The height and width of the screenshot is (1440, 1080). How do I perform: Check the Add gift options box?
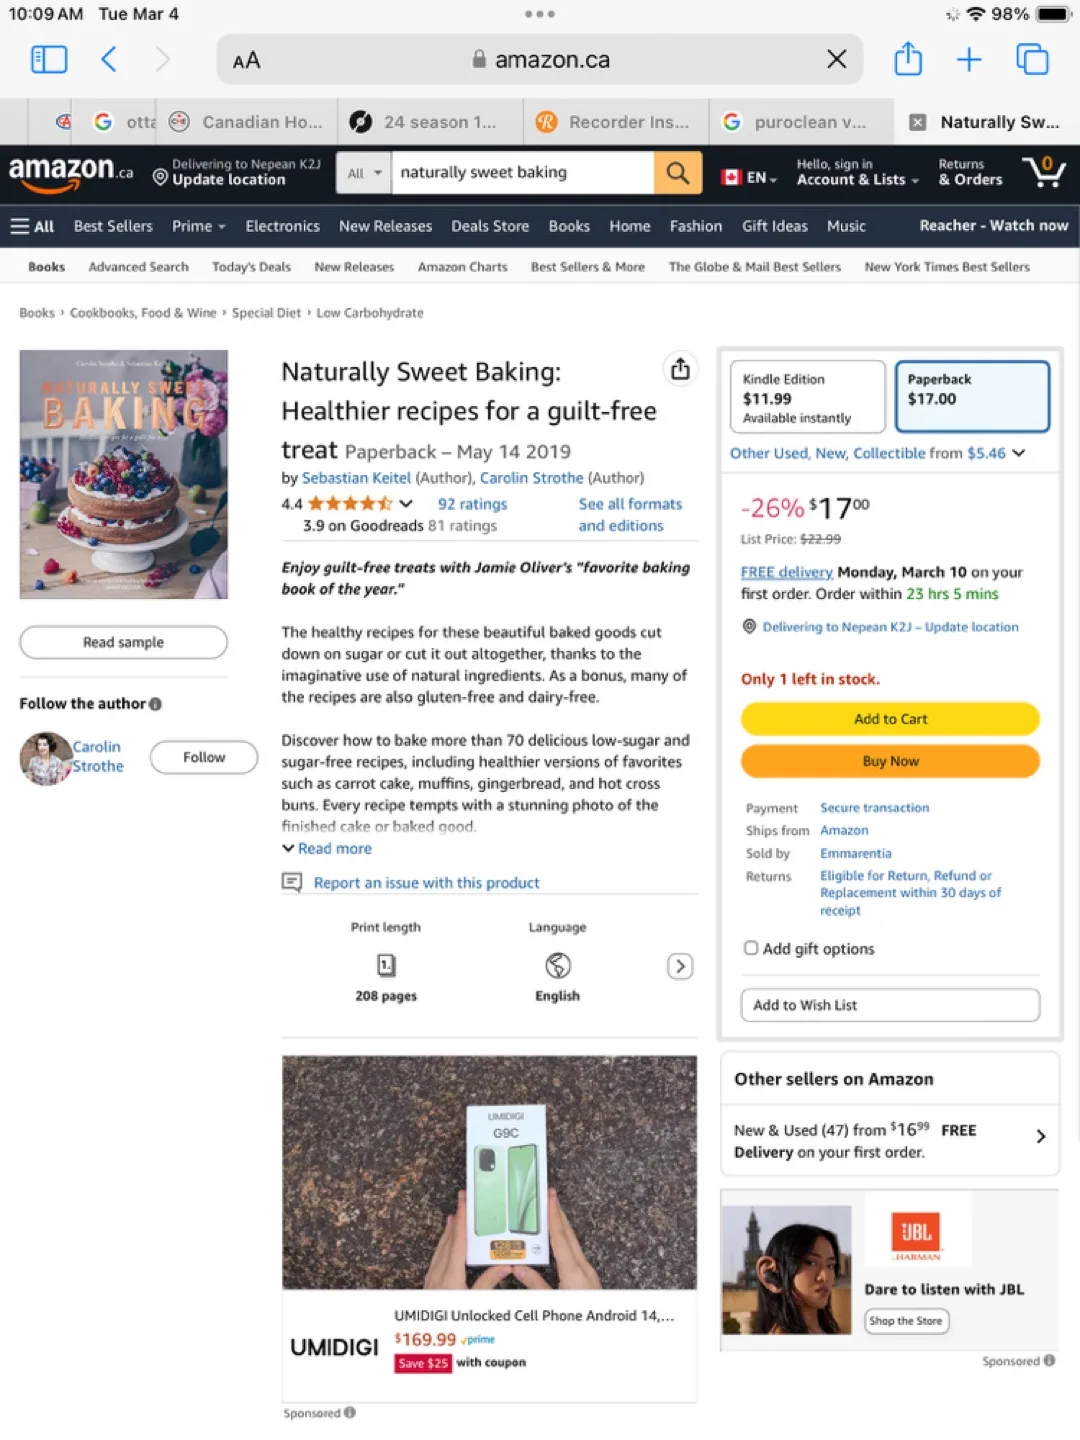tap(750, 947)
